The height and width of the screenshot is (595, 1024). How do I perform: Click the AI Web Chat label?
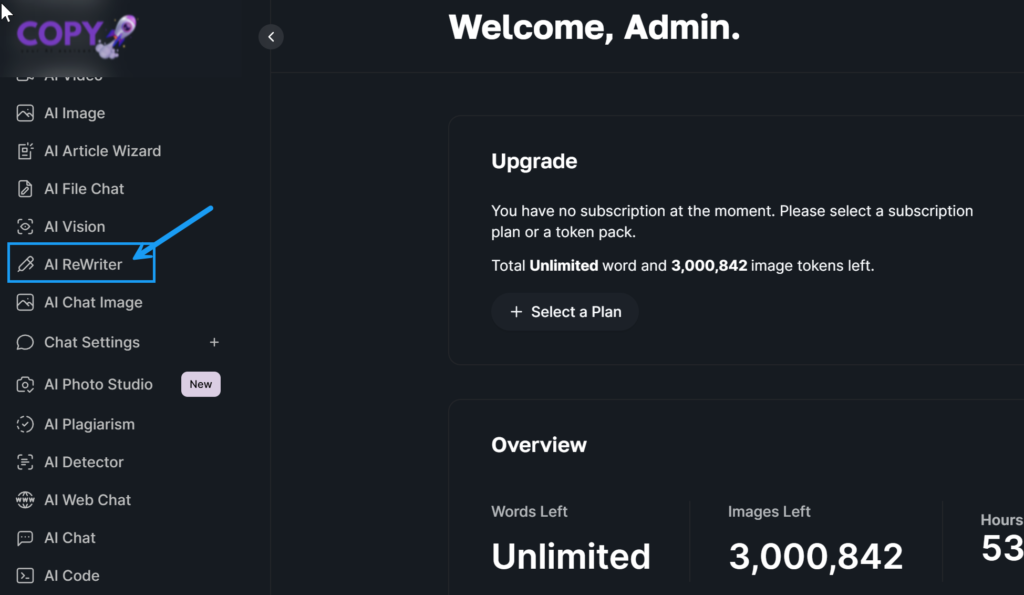(88, 500)
